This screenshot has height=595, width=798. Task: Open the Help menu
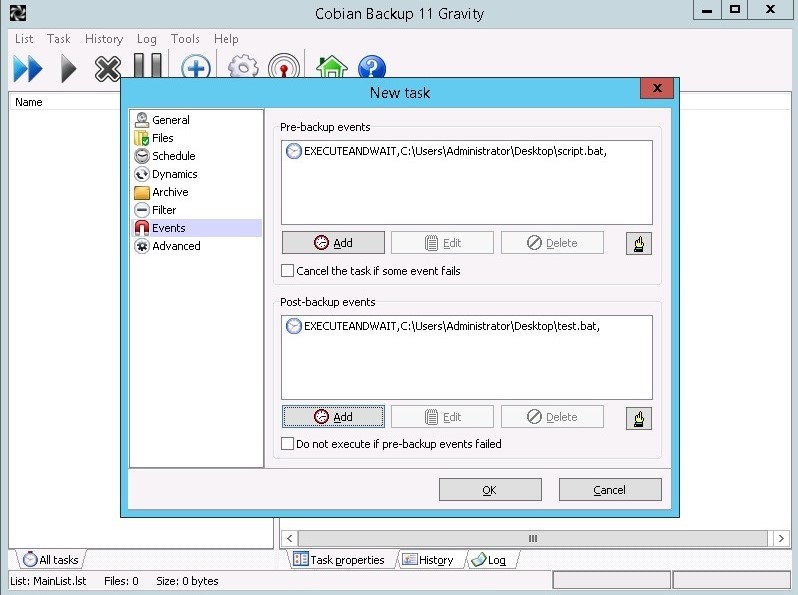pos(226,39)
